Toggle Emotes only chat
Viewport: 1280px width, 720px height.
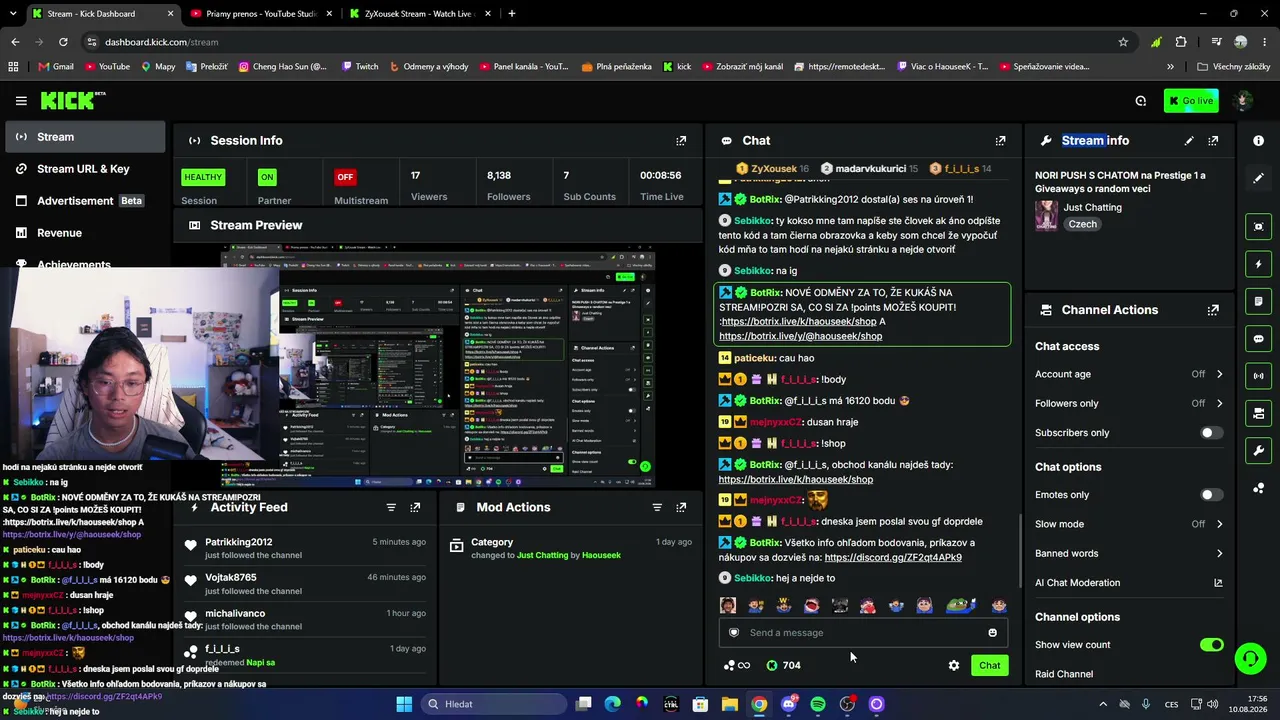1210,495
